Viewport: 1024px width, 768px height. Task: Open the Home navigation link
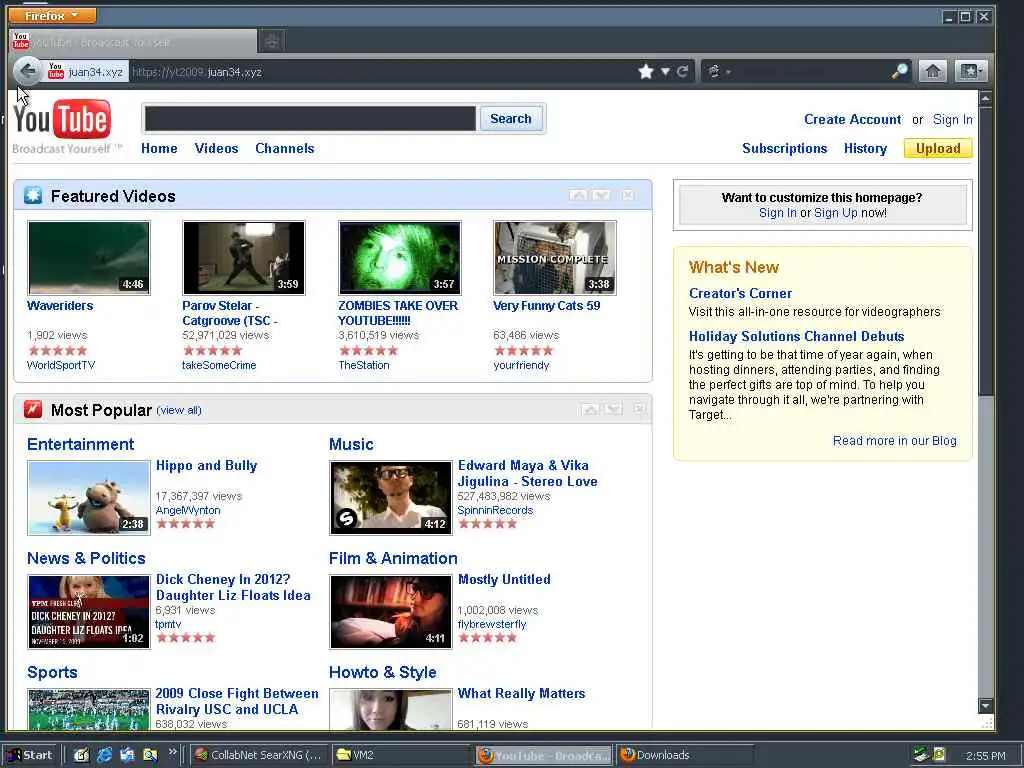pos(159,148)
